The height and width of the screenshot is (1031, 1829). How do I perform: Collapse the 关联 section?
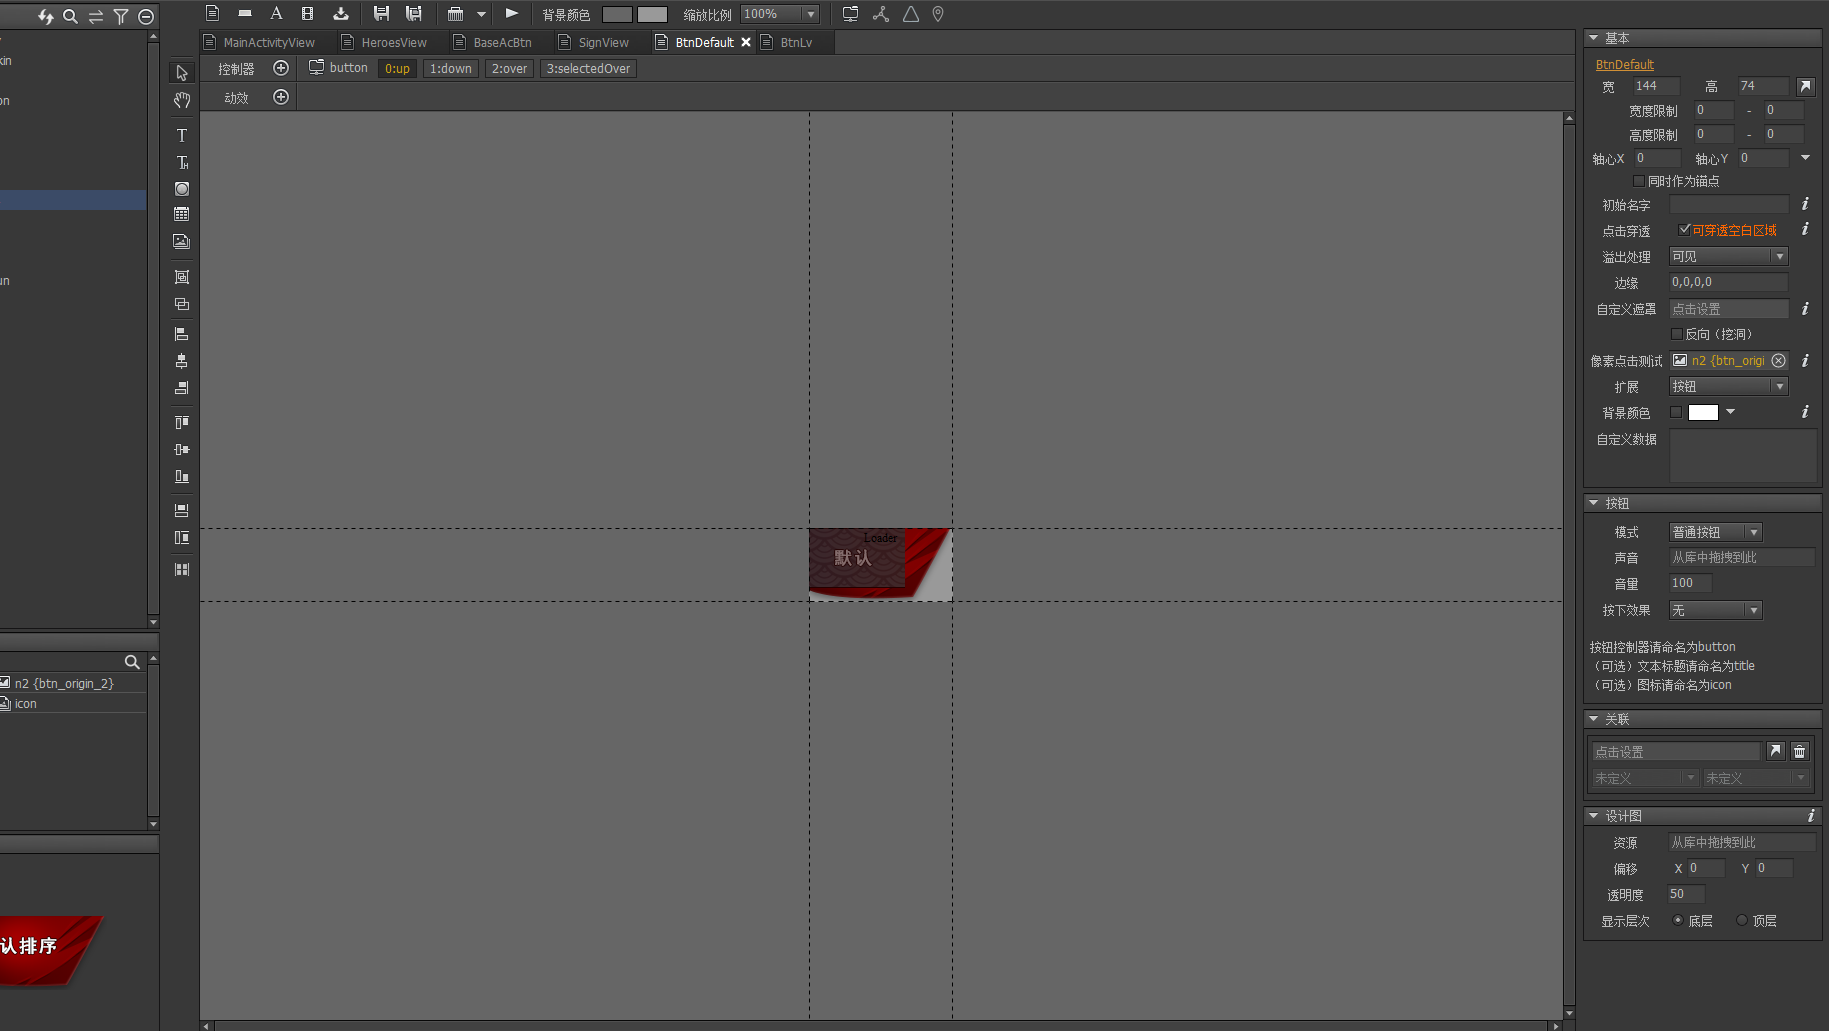point(1593,719)
